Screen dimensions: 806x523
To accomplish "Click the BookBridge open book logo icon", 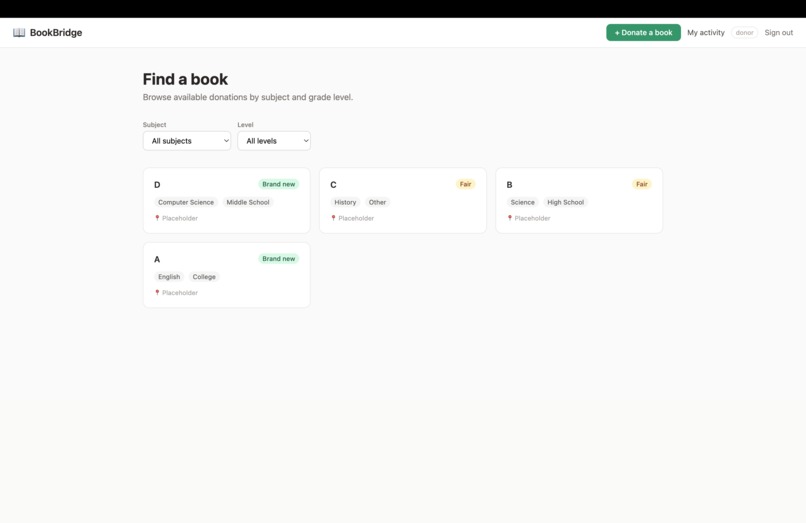I will [19, 32].
